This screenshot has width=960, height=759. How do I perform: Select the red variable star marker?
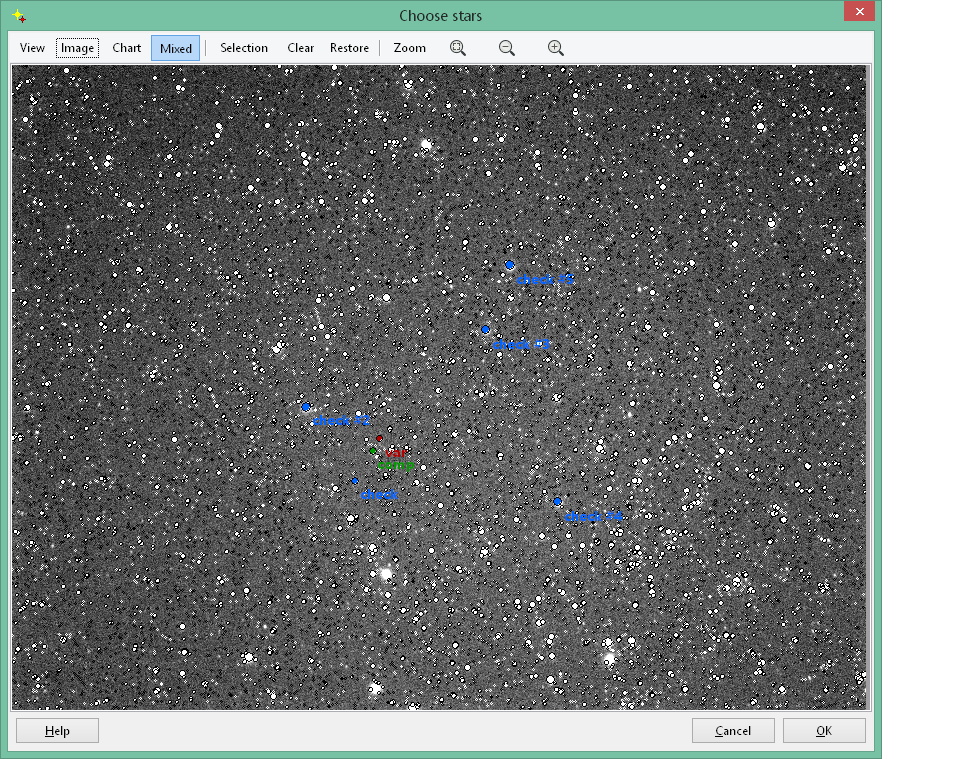380,438
